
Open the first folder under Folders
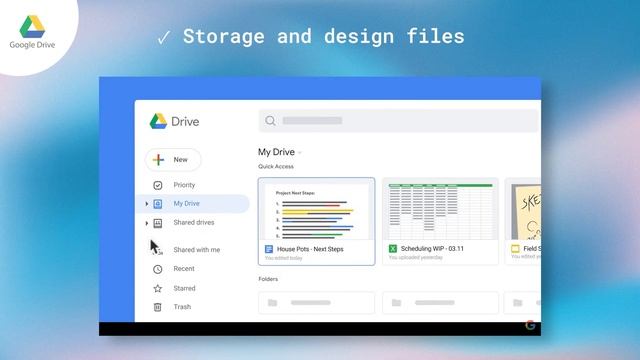[316, 303]
